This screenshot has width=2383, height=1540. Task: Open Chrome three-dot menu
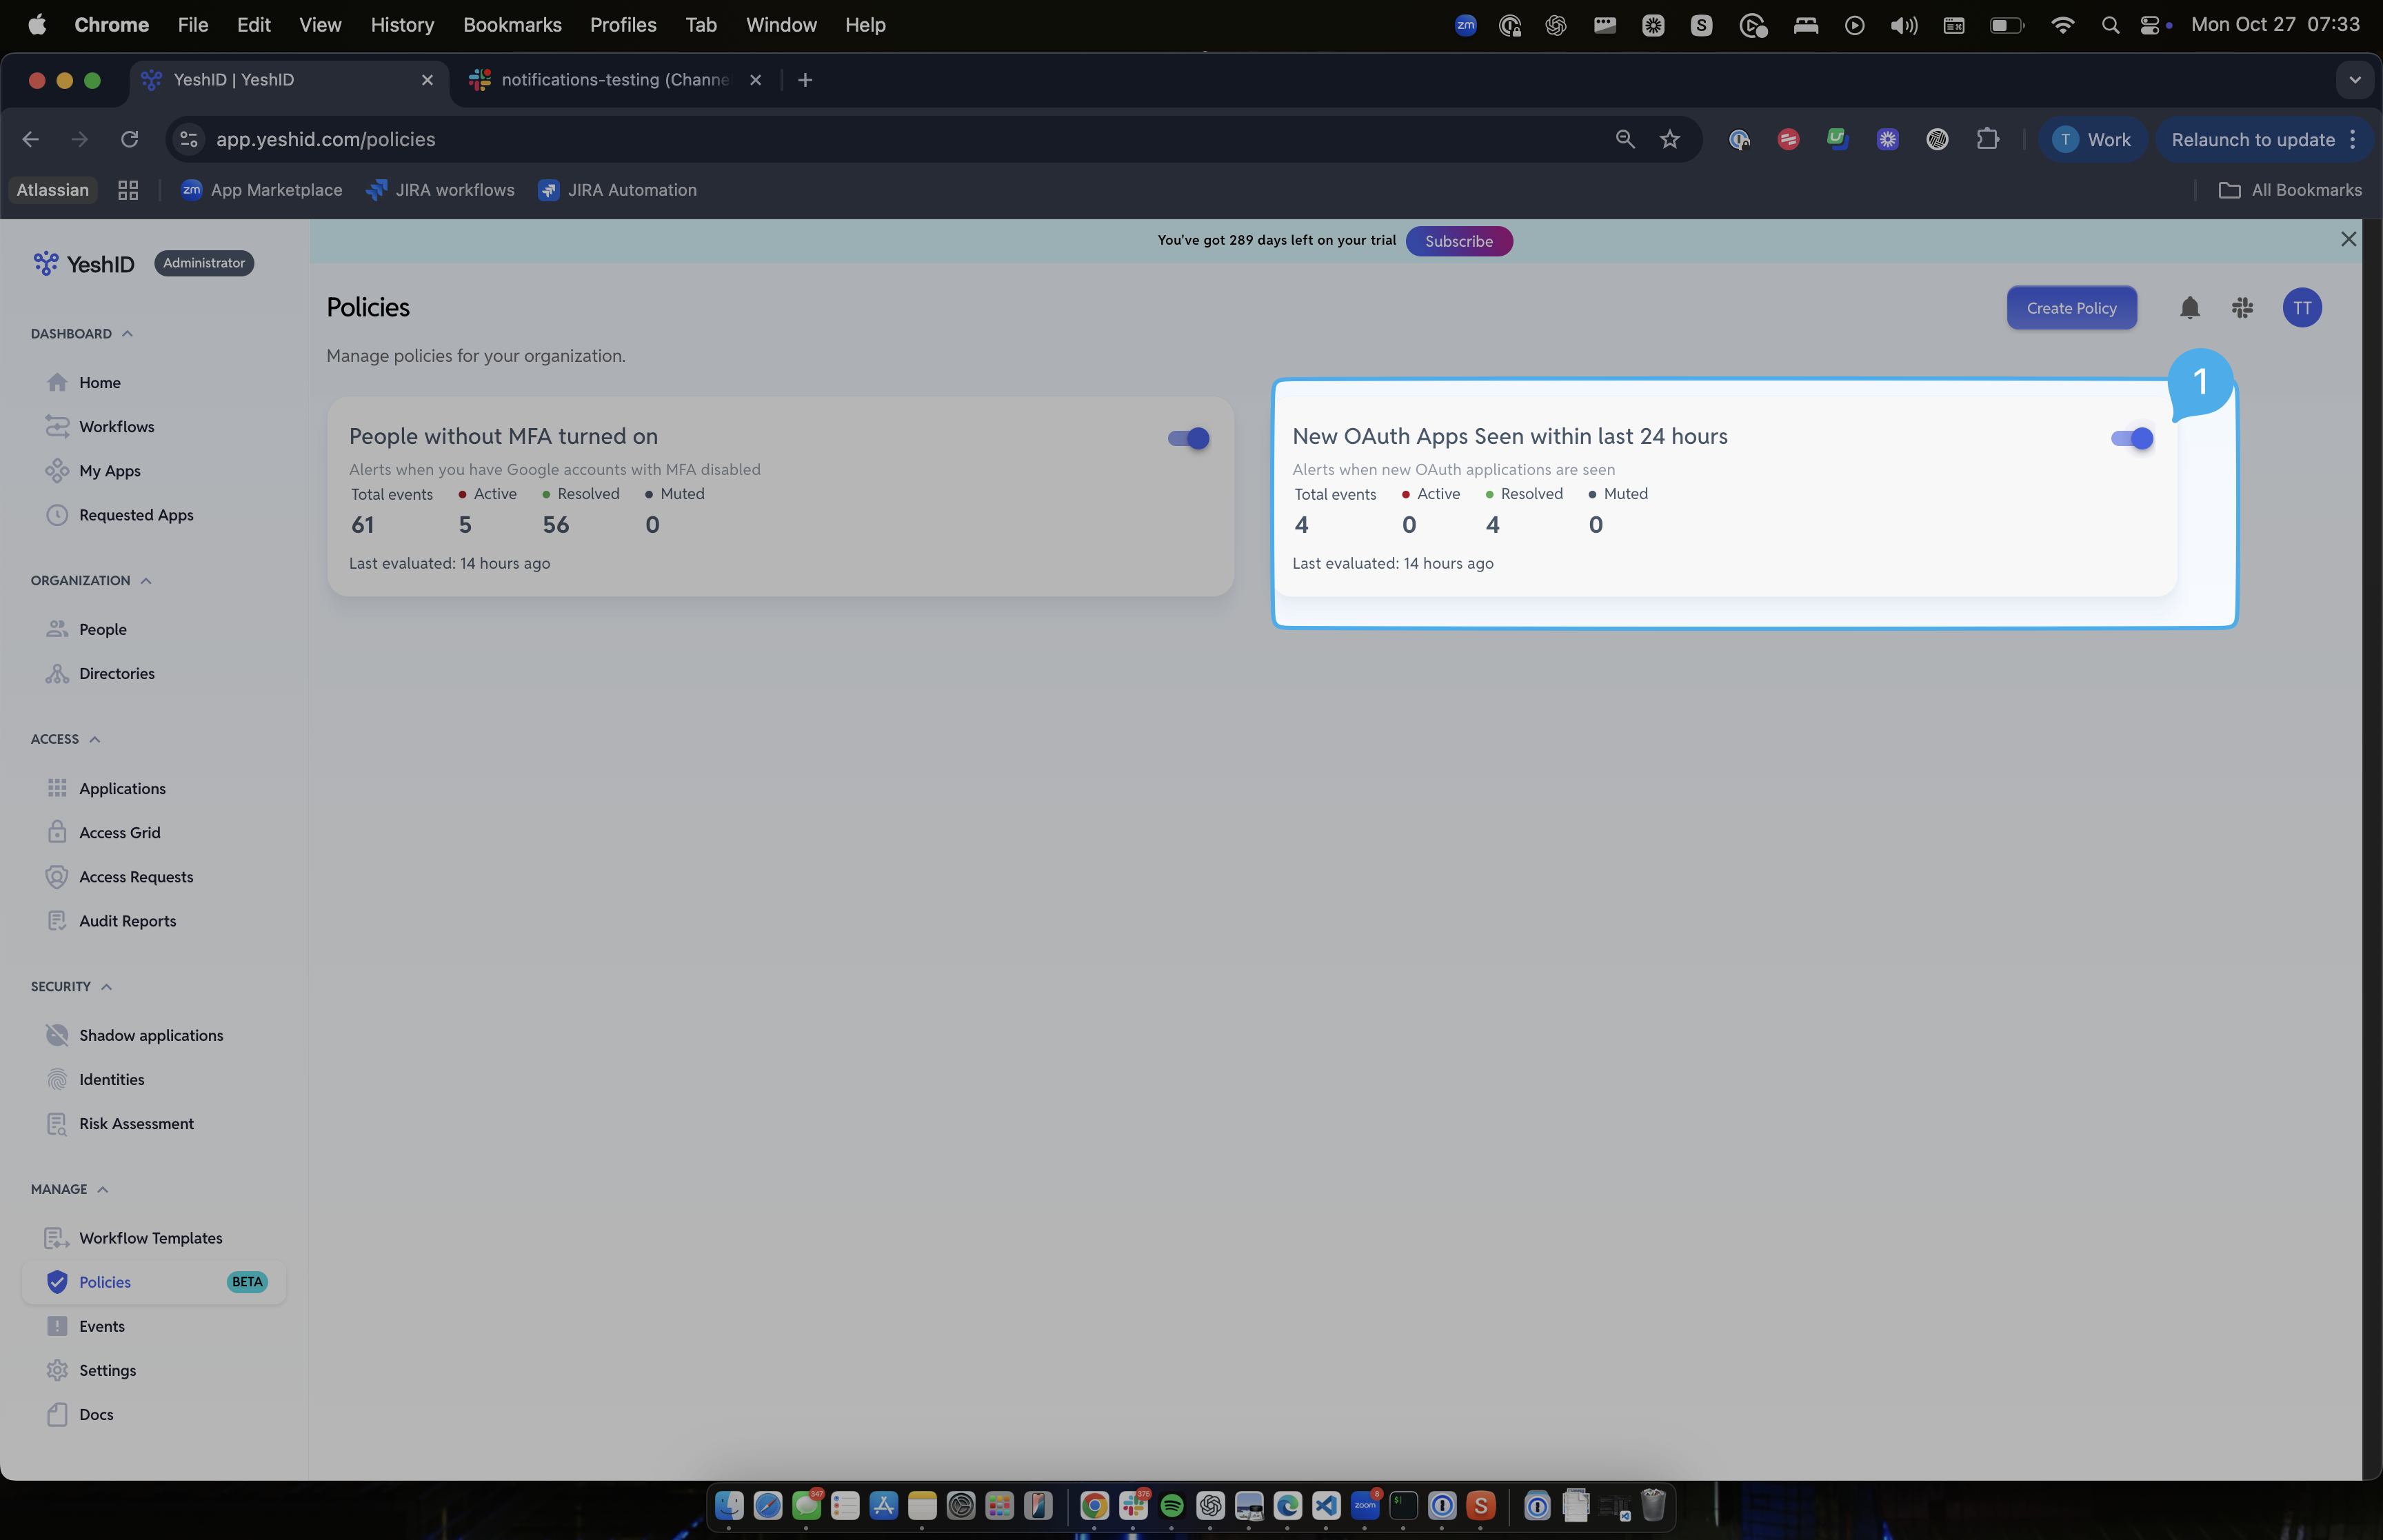pos(2353,139)
